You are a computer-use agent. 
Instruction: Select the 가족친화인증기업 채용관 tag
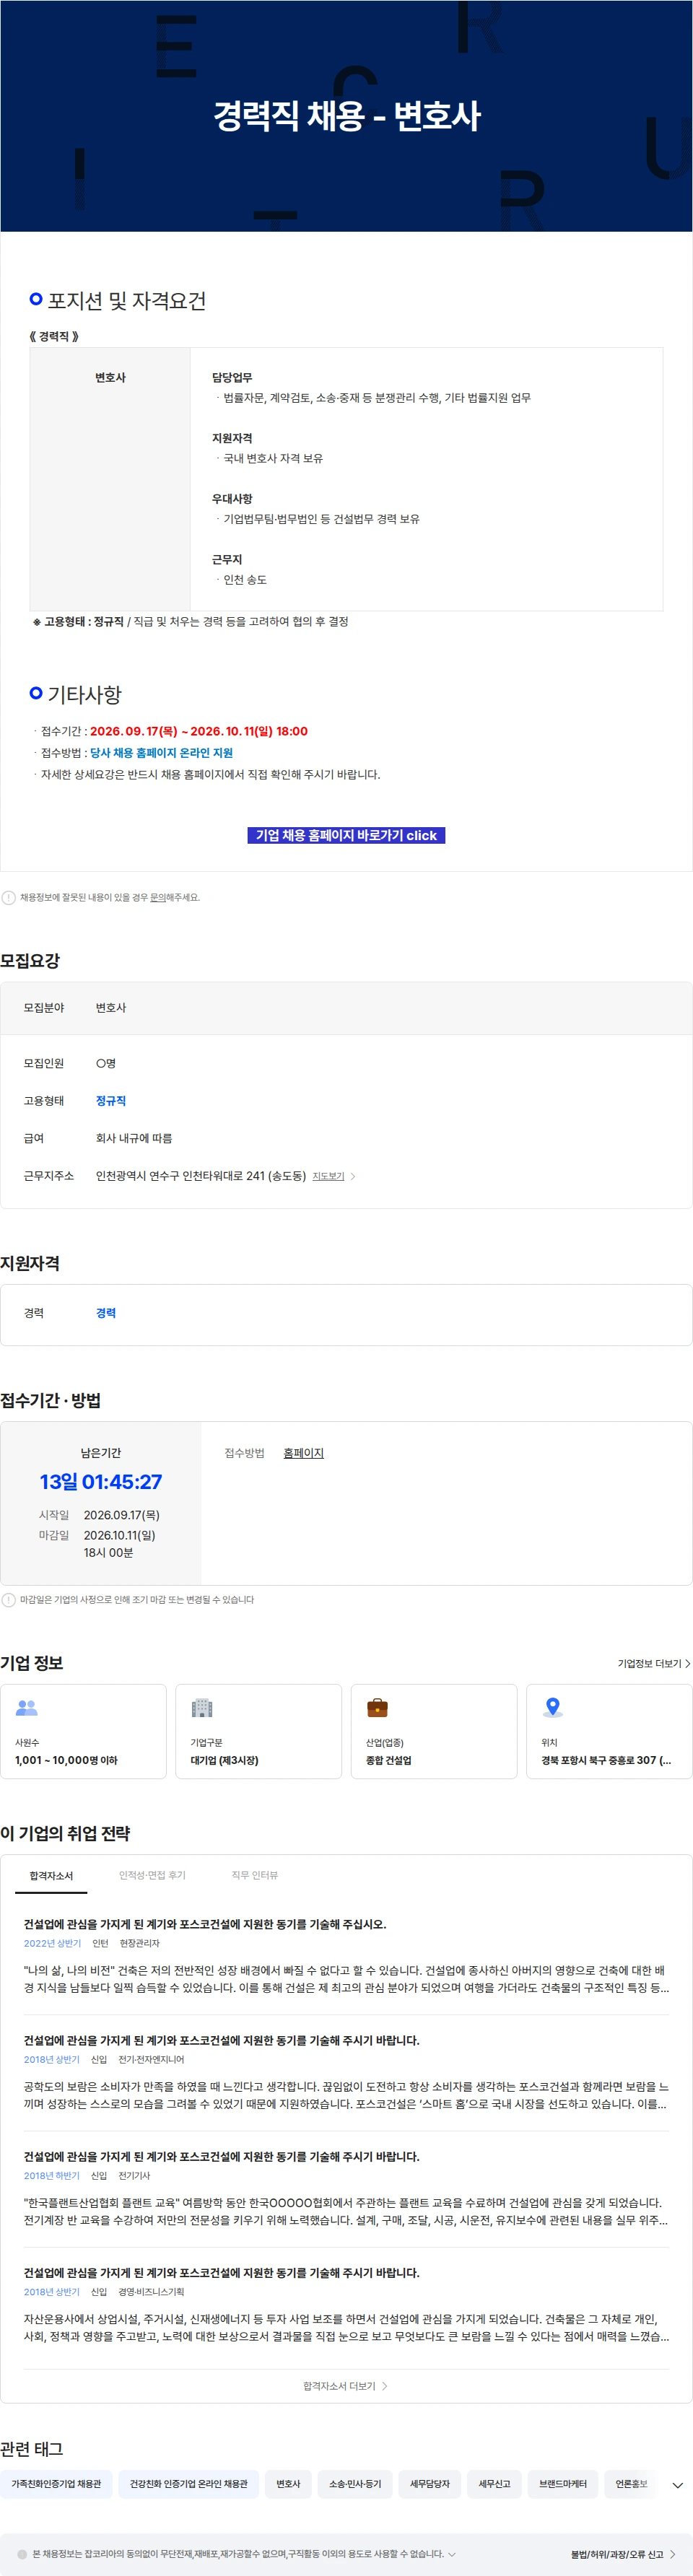tap(56, 2483)
